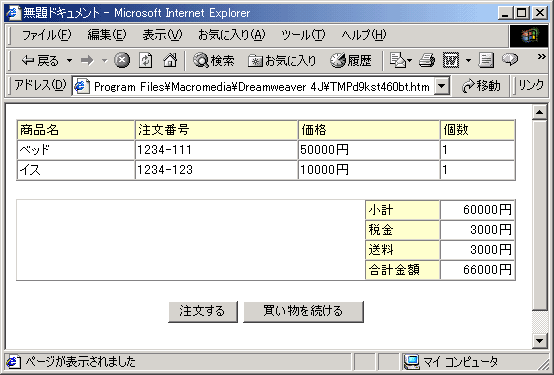Open the Search (検索) toolbar button

point(214,61)
